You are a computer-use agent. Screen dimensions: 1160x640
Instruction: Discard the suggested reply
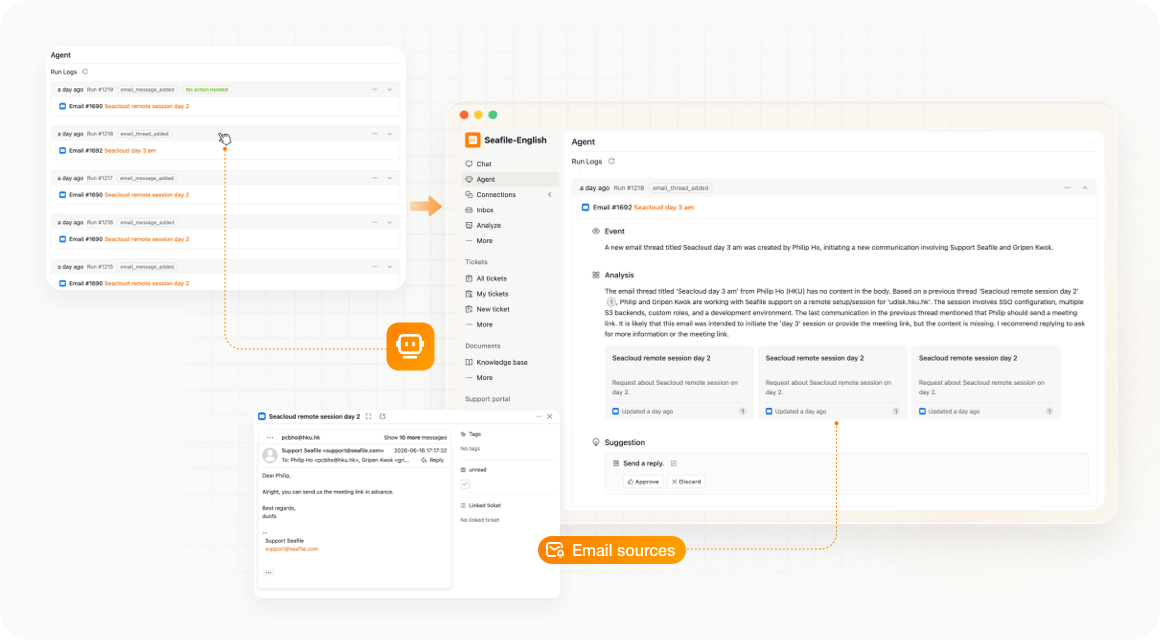click(687, 482)
